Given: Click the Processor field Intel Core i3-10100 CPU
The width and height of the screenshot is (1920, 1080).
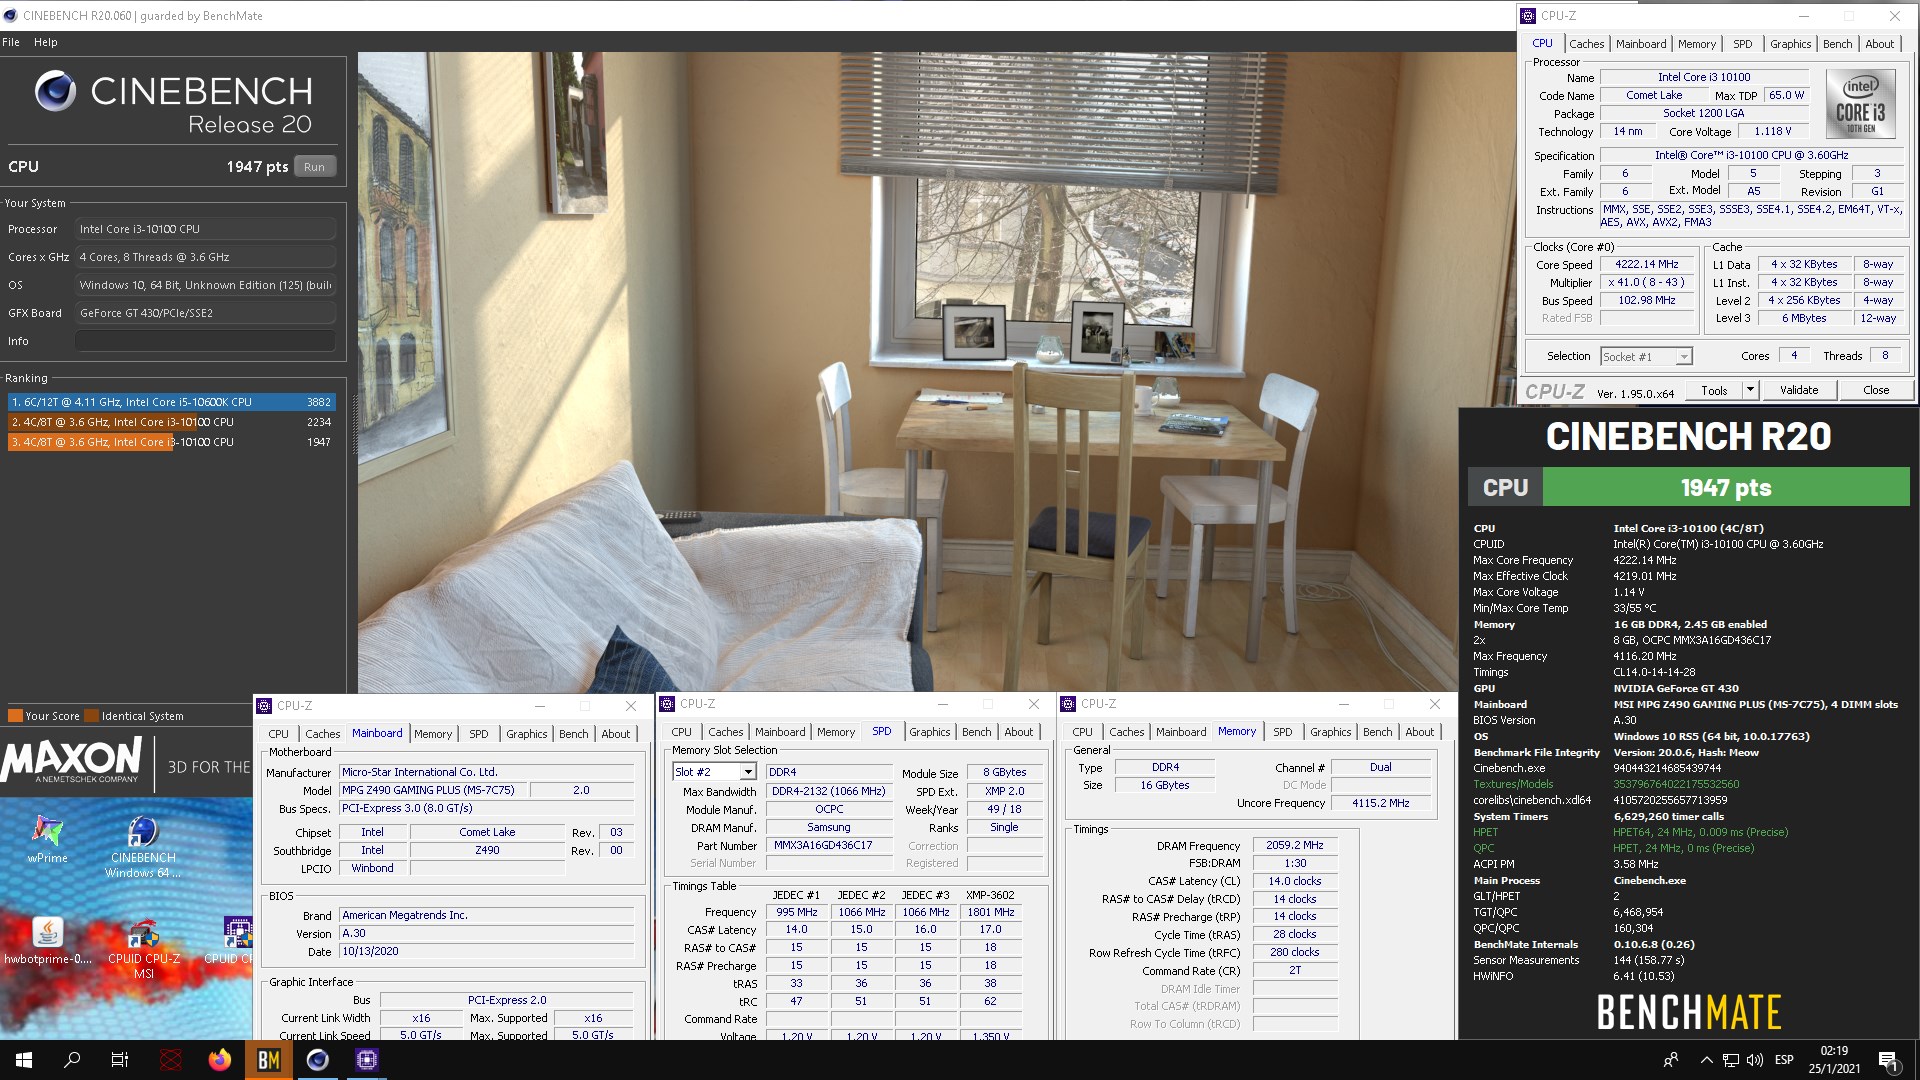Looking at the screenshot, I should click(205, 229).
